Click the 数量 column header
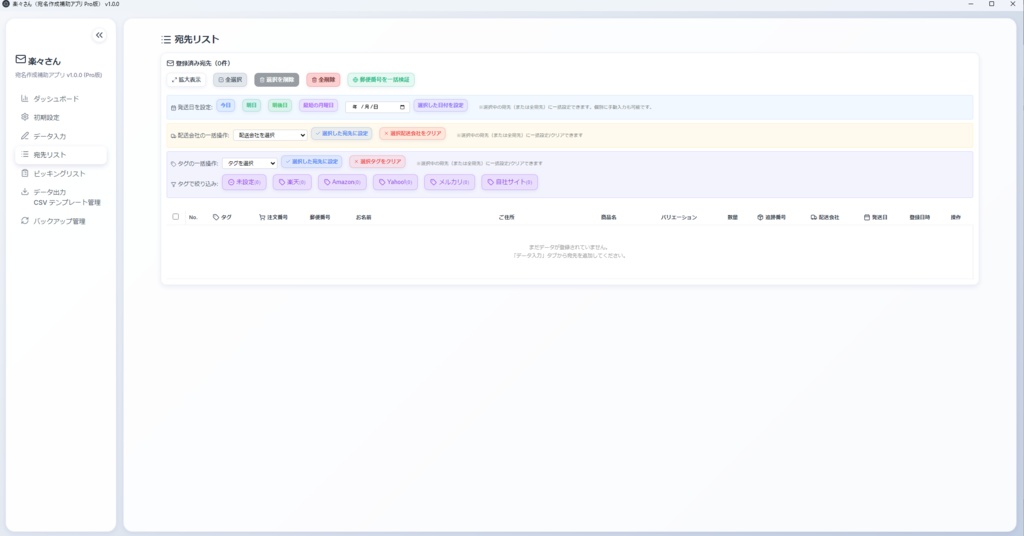 pyautogui.click(x=733, y=217)
